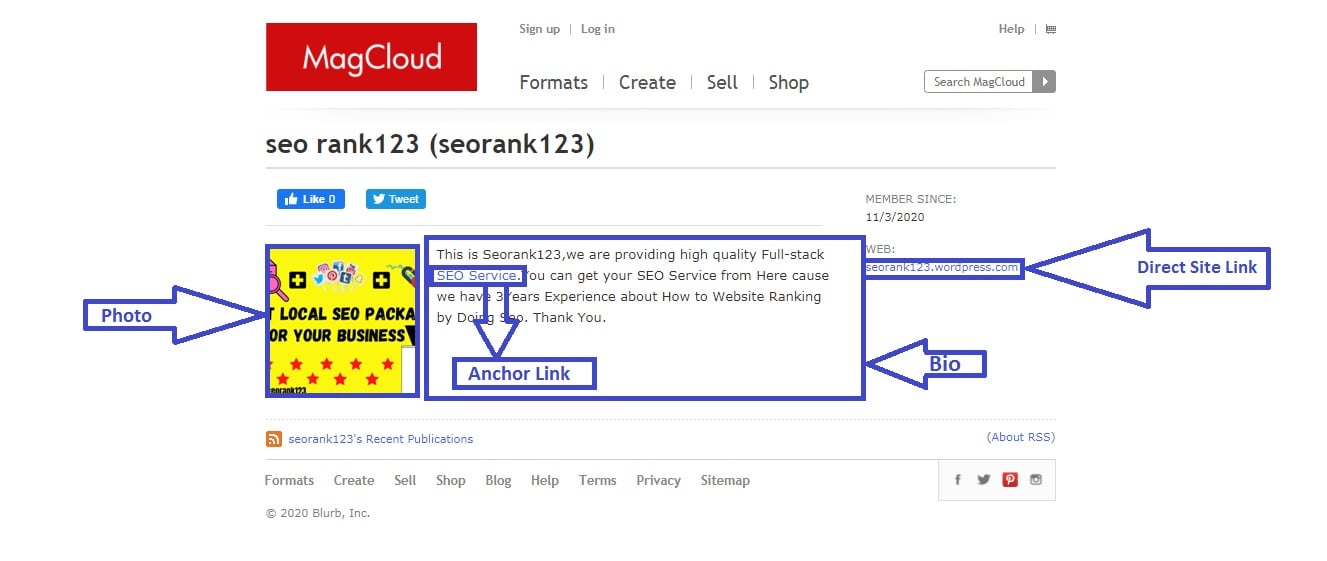Open the Formats menu in top navigation
This screenshot has height=561, width=1327.
click(x=553, y=83)
